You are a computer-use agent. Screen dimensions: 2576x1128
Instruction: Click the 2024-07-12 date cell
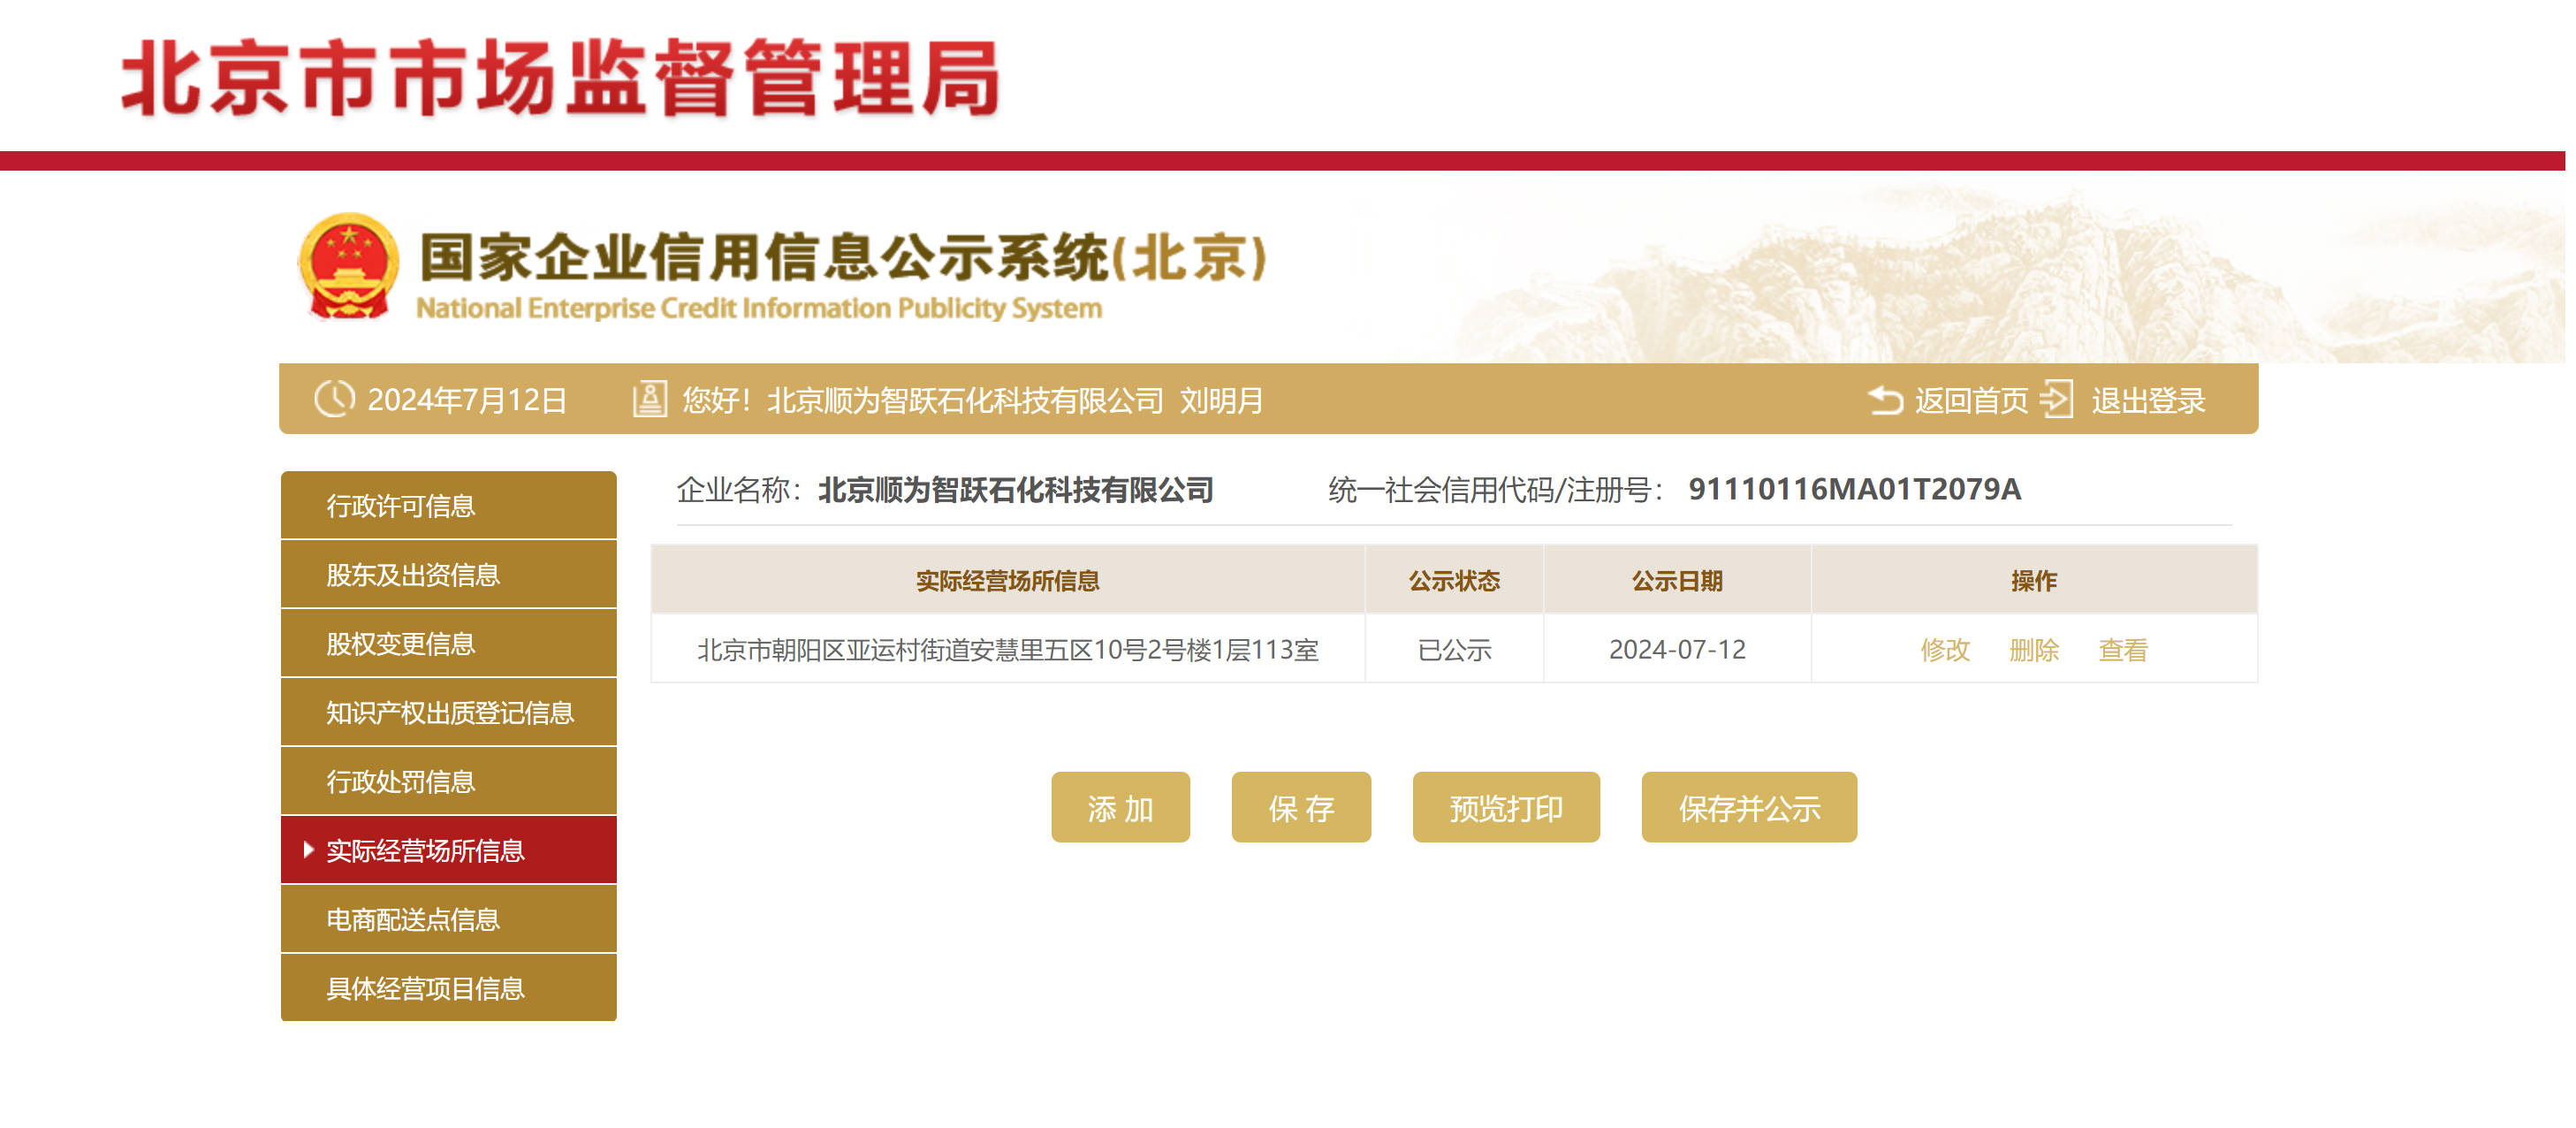click(1677, 650)
